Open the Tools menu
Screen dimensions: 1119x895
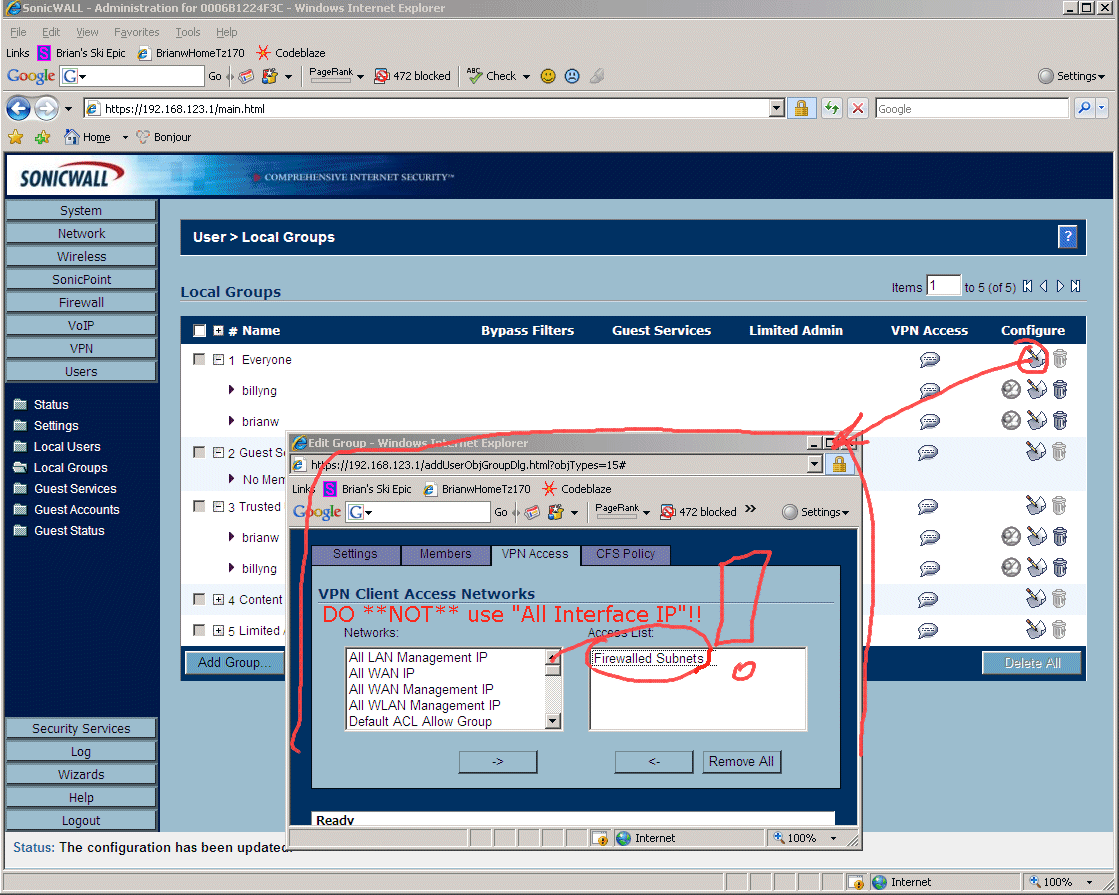(x=188, y=32)
